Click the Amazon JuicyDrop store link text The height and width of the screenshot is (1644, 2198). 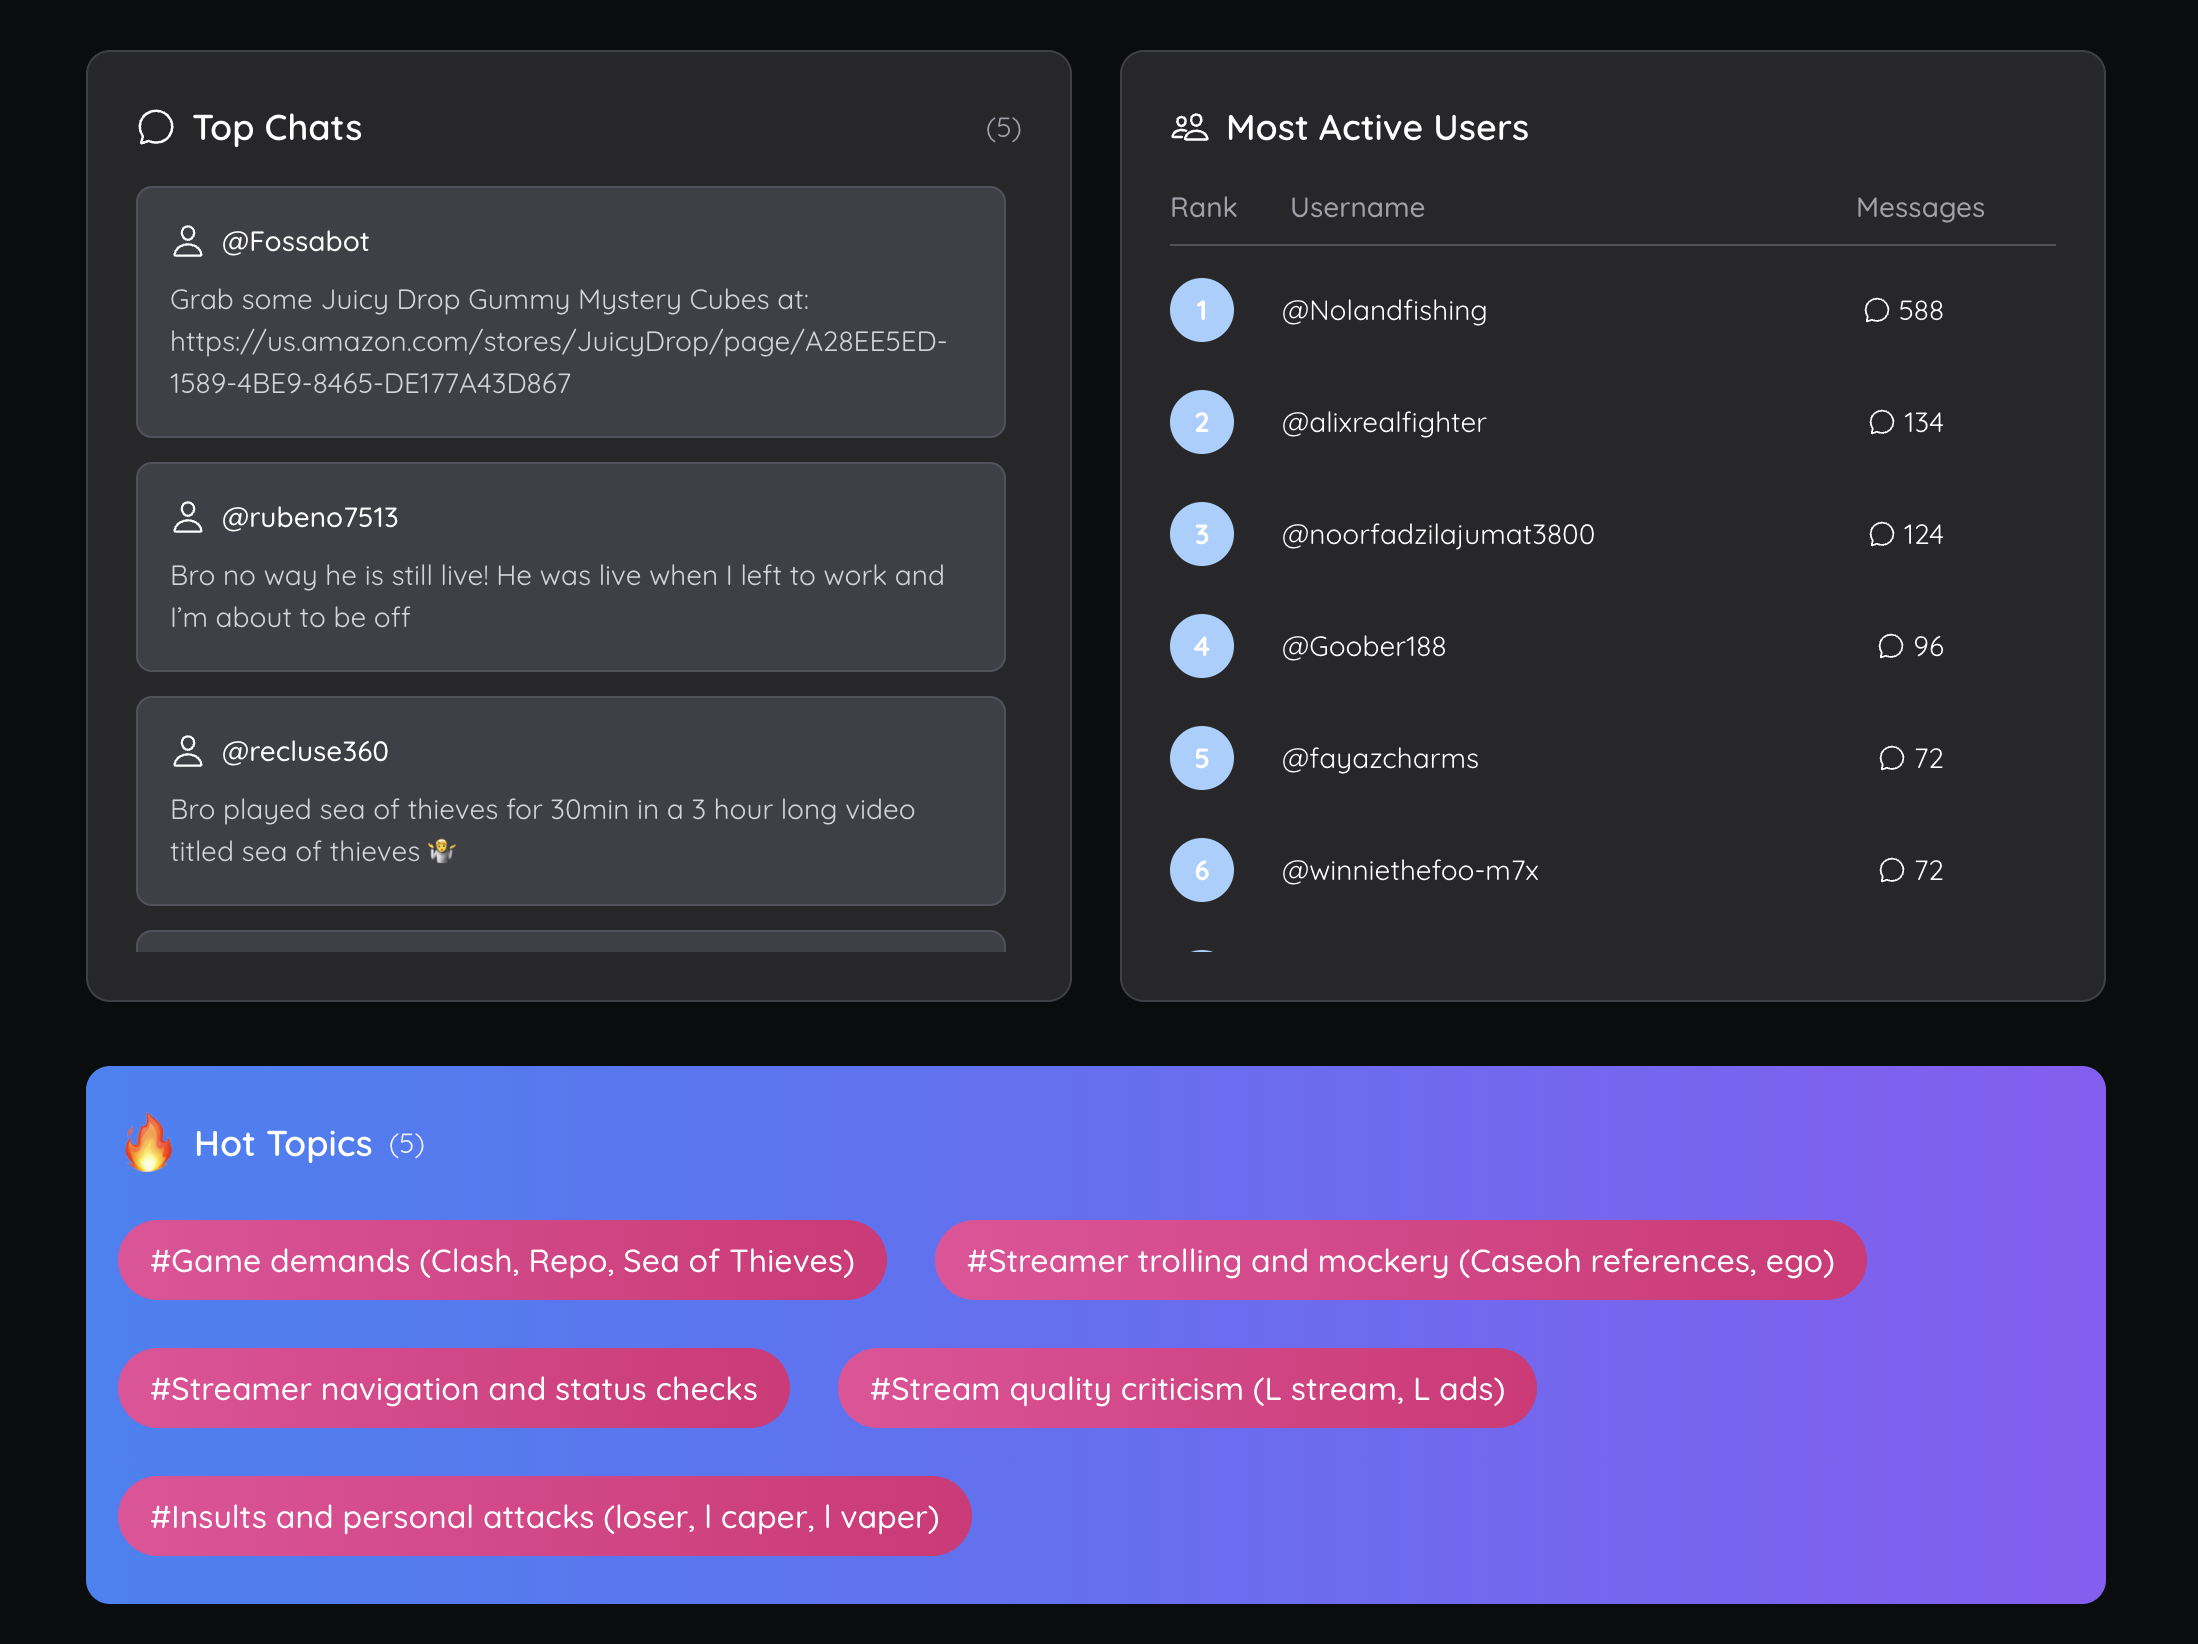click(557, 342)
